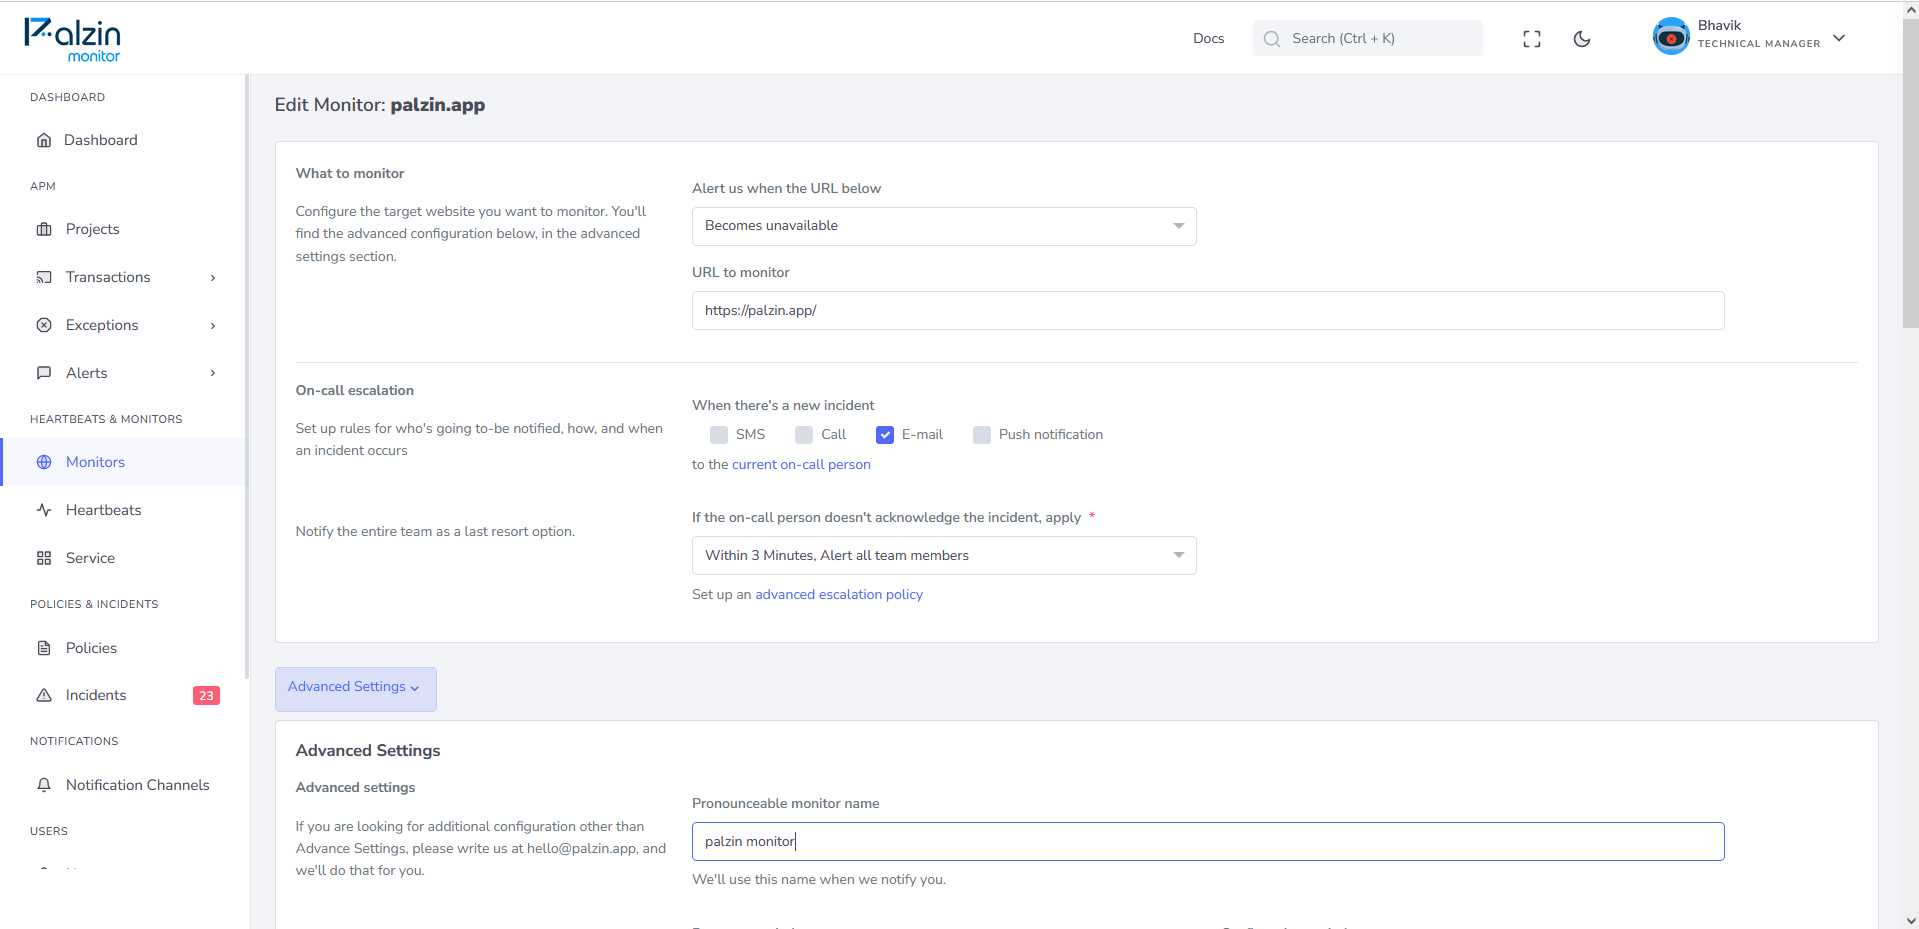Click the Dashboard home icon
1919x929 pixels.
click(x=44, y=140)
